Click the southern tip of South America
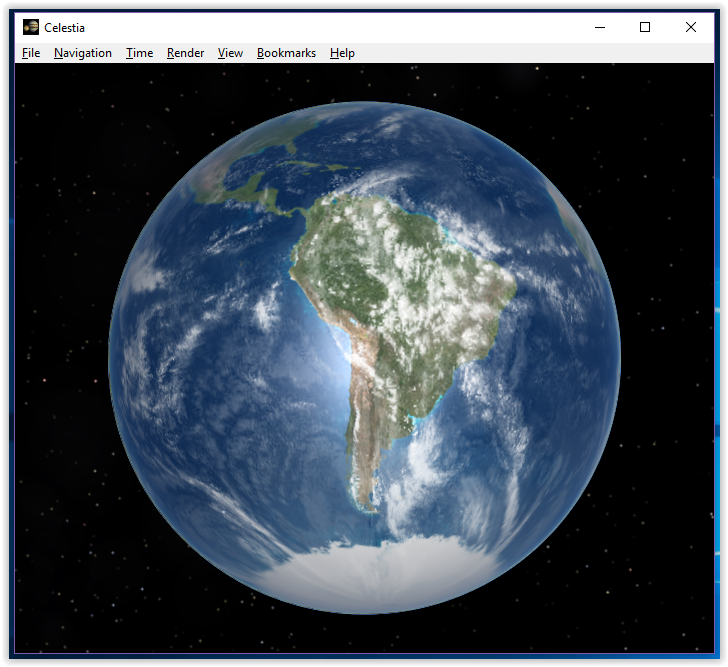 pyautogui.click(x=365, y=503)
